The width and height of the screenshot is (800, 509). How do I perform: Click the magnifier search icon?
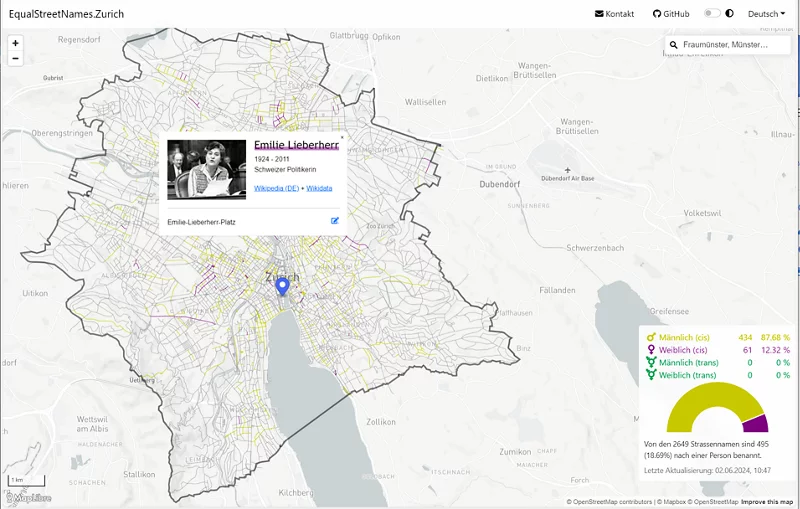tap(673, 45)
